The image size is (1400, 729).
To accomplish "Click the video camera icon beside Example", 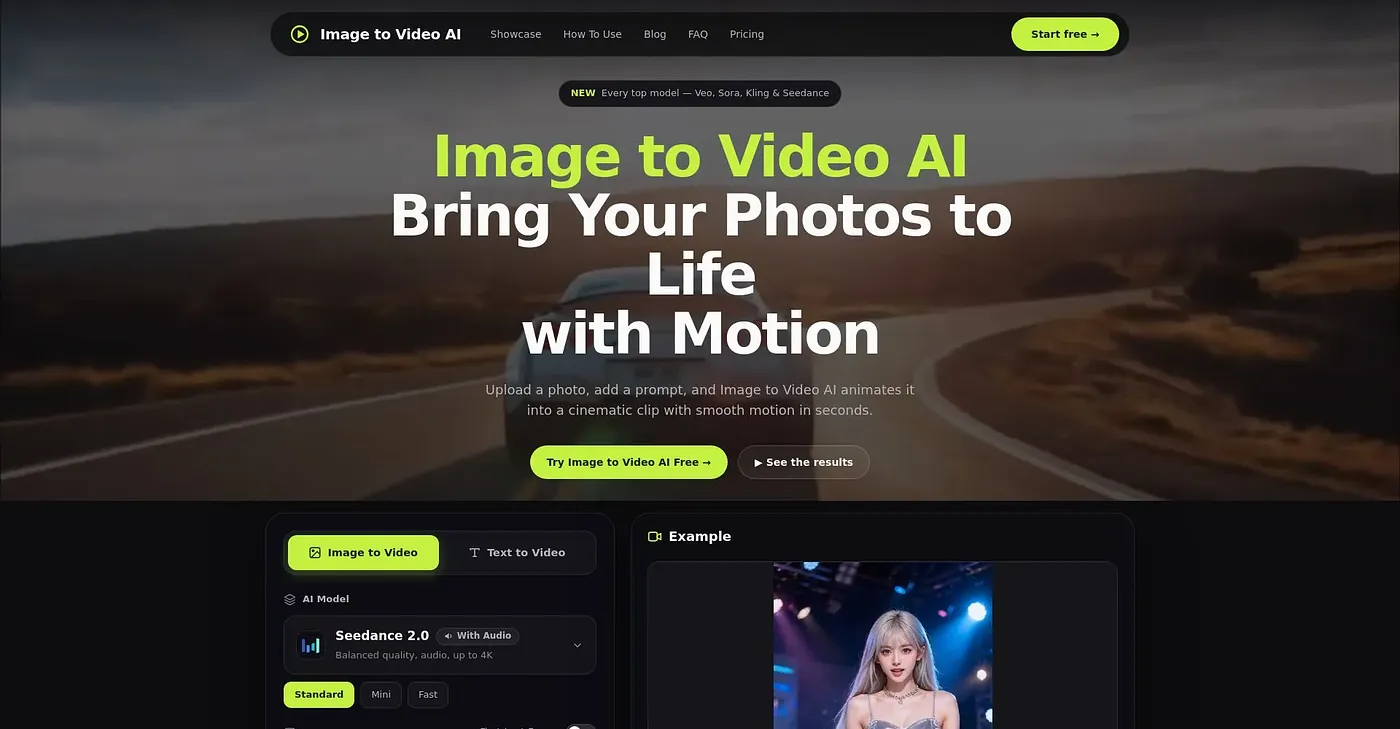I will [655, 537].
